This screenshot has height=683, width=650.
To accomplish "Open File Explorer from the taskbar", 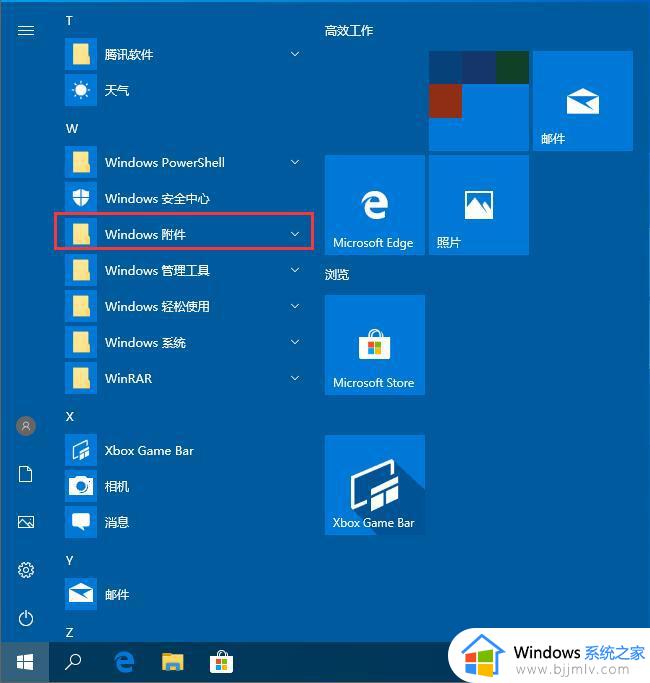I will tap(173, 662).
